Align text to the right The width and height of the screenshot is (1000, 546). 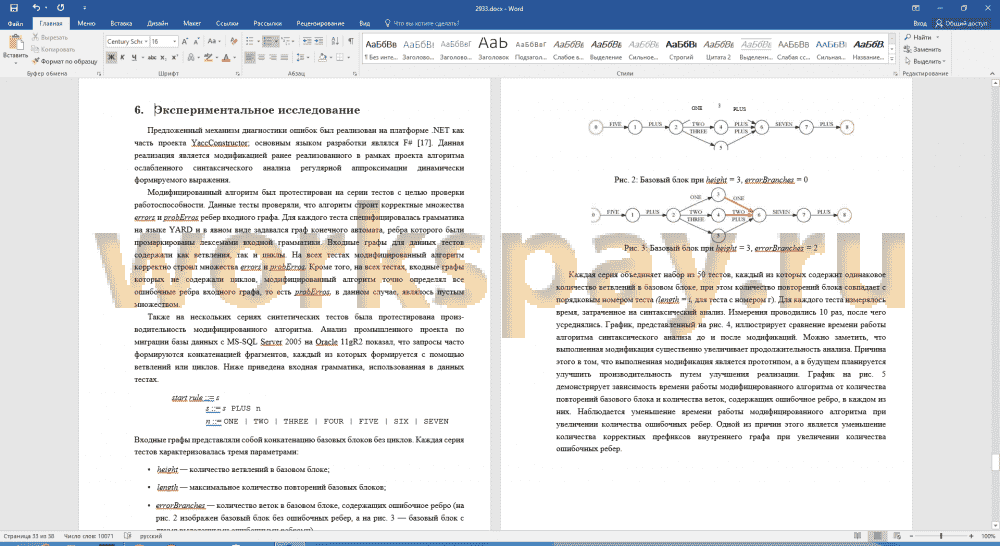point(273,57)
